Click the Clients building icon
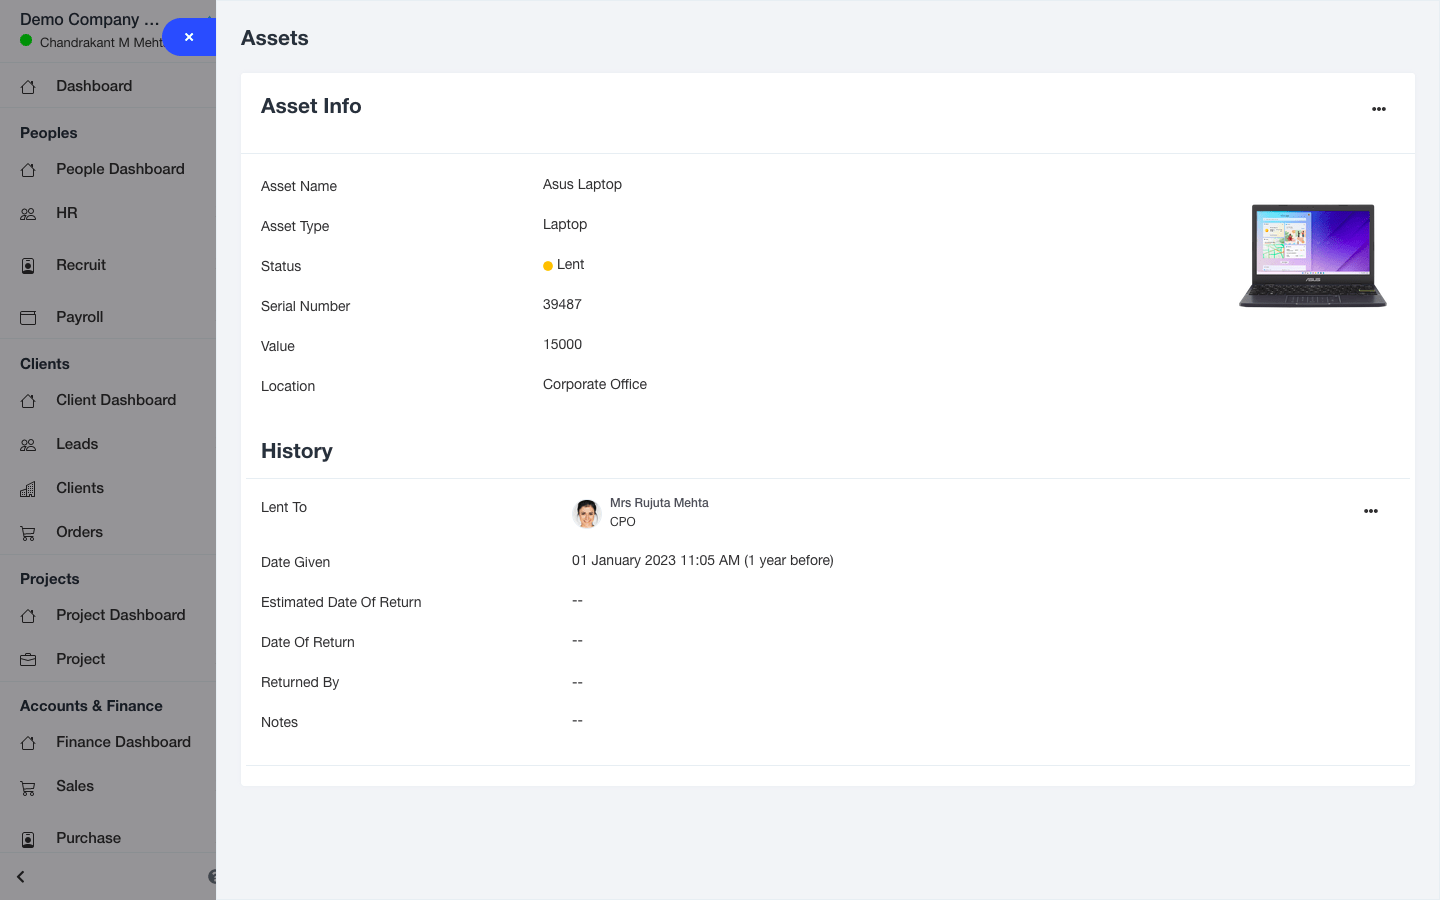The image size is (1440, 900). [28, 489]
